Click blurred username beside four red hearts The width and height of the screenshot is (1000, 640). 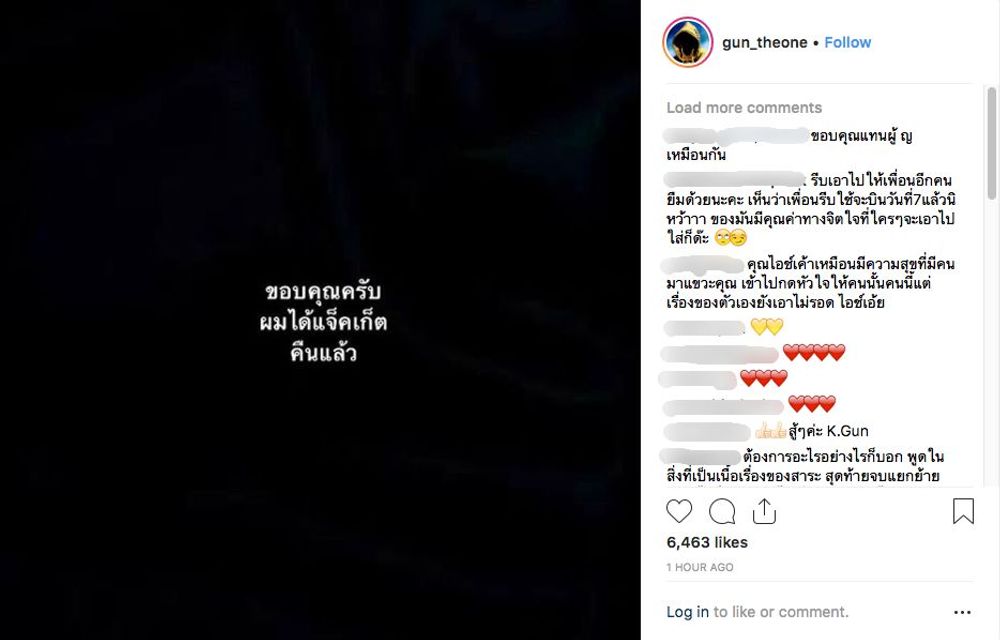720,353
